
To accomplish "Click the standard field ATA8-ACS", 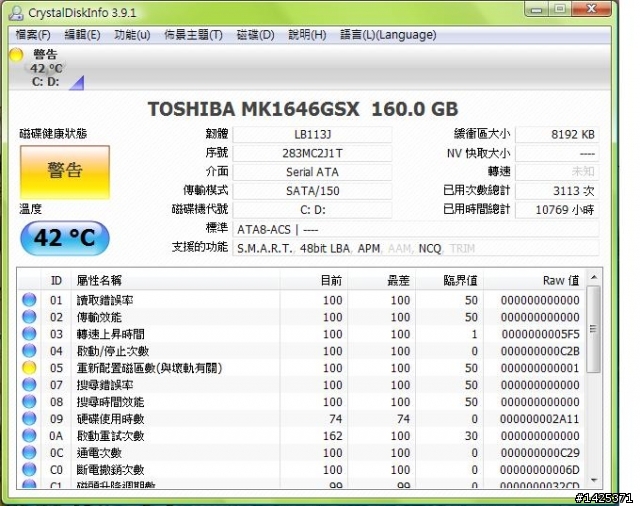I will click(416, 229).
